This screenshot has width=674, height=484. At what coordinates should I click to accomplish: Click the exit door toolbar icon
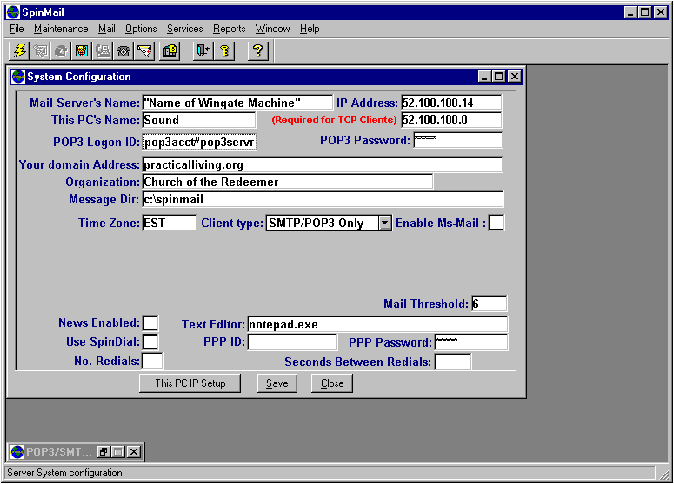pyautogui.click(x=203, y=51)
